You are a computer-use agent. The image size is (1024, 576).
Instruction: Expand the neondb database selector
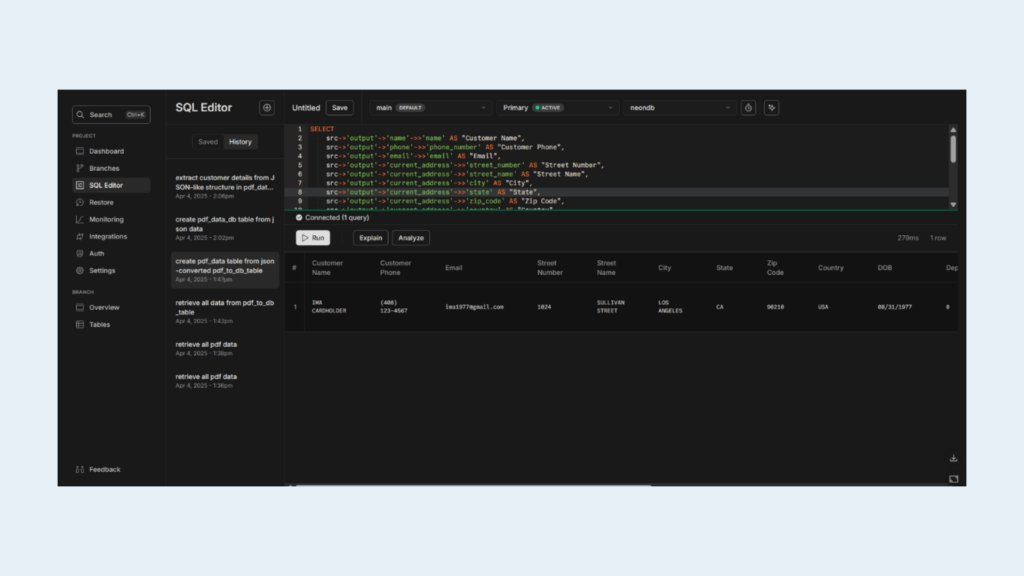(681, 108)
